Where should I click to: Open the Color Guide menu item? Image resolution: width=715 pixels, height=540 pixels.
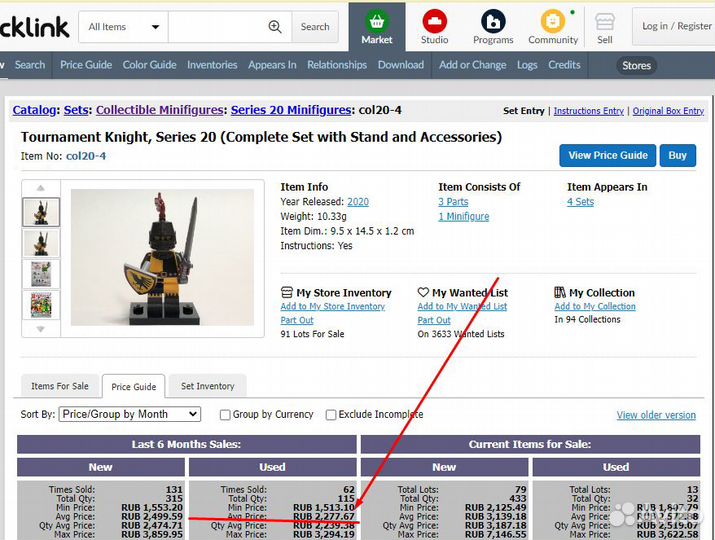[x=149, y=65]
